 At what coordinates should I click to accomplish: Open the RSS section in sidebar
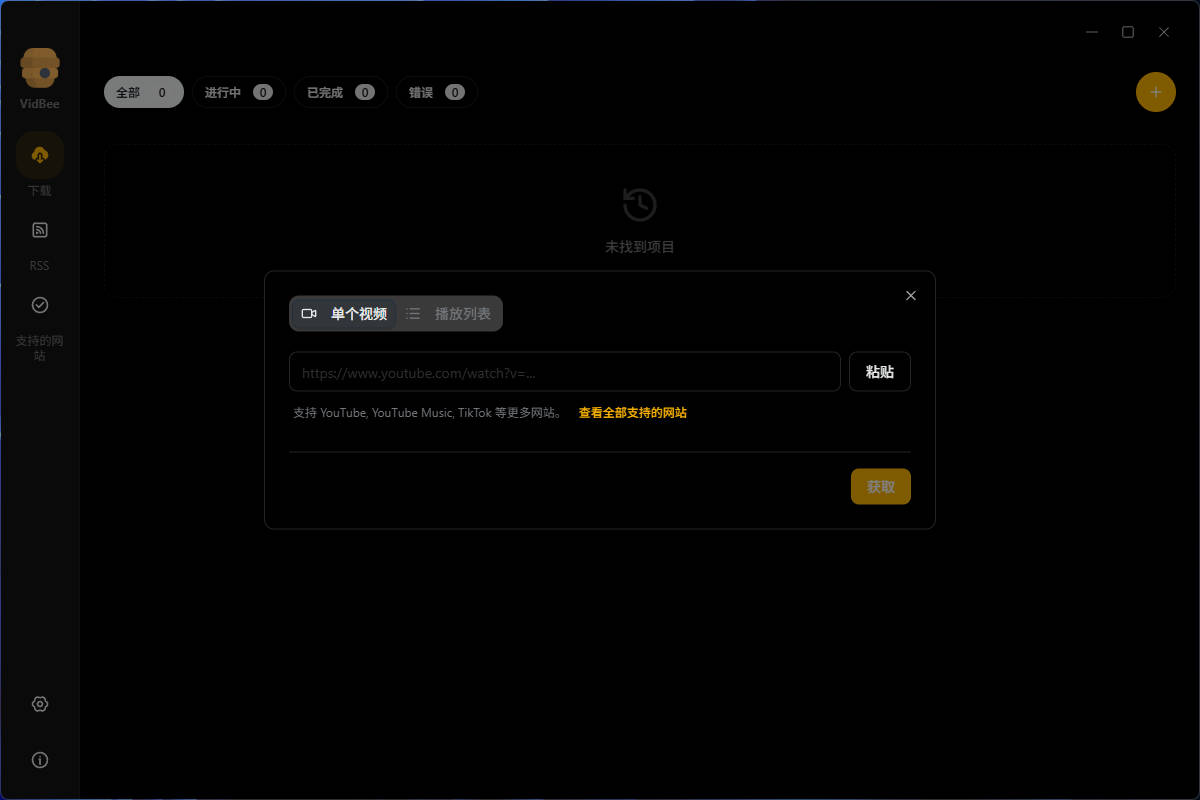pos(39,240)
